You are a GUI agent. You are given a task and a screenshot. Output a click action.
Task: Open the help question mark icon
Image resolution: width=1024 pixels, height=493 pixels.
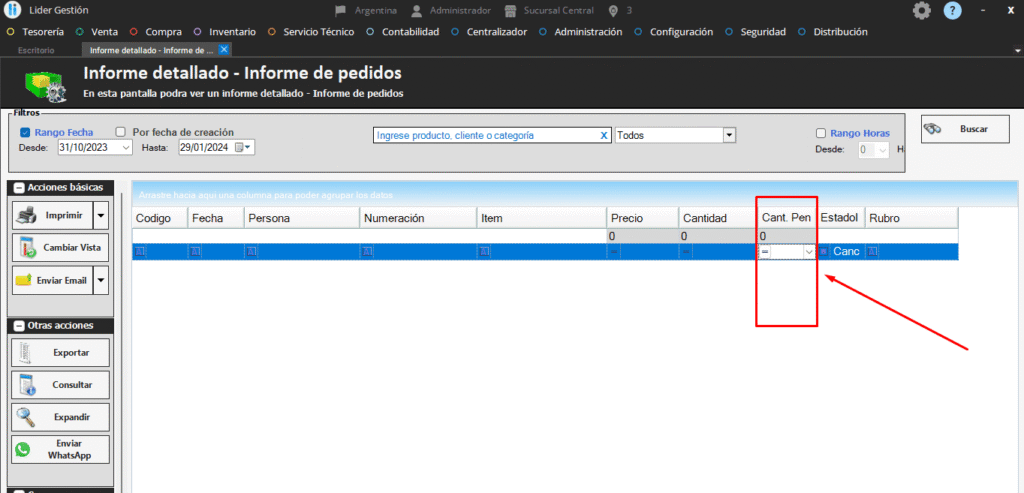pos(953,10)
